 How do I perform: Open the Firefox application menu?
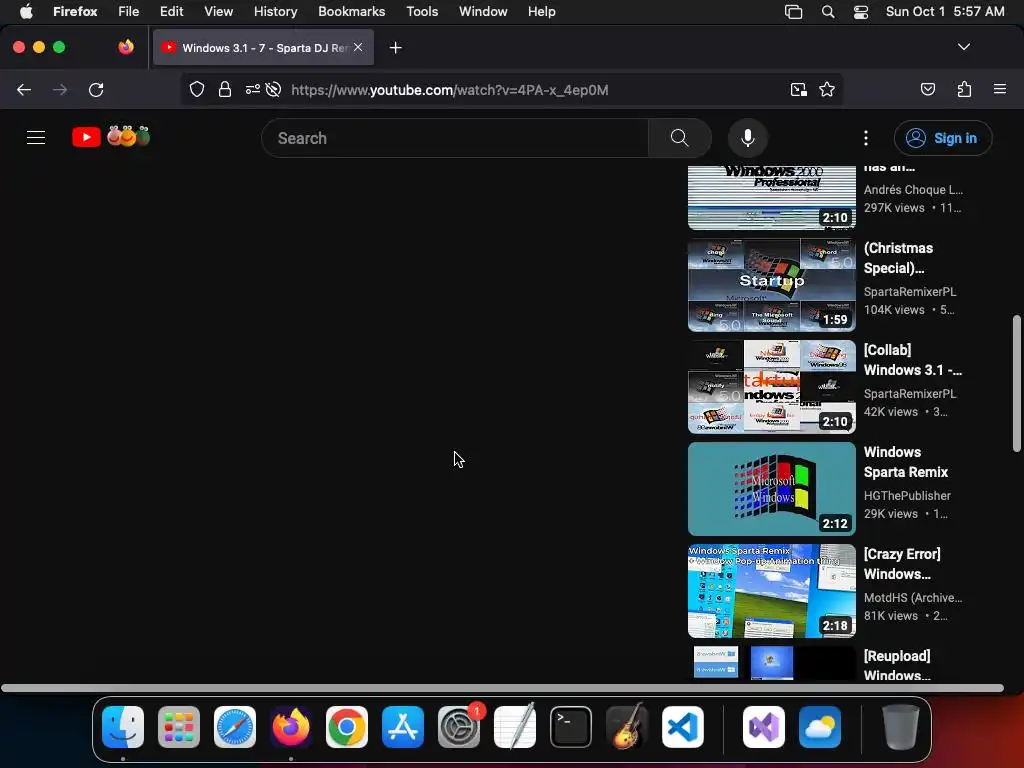coord(1000,89)
